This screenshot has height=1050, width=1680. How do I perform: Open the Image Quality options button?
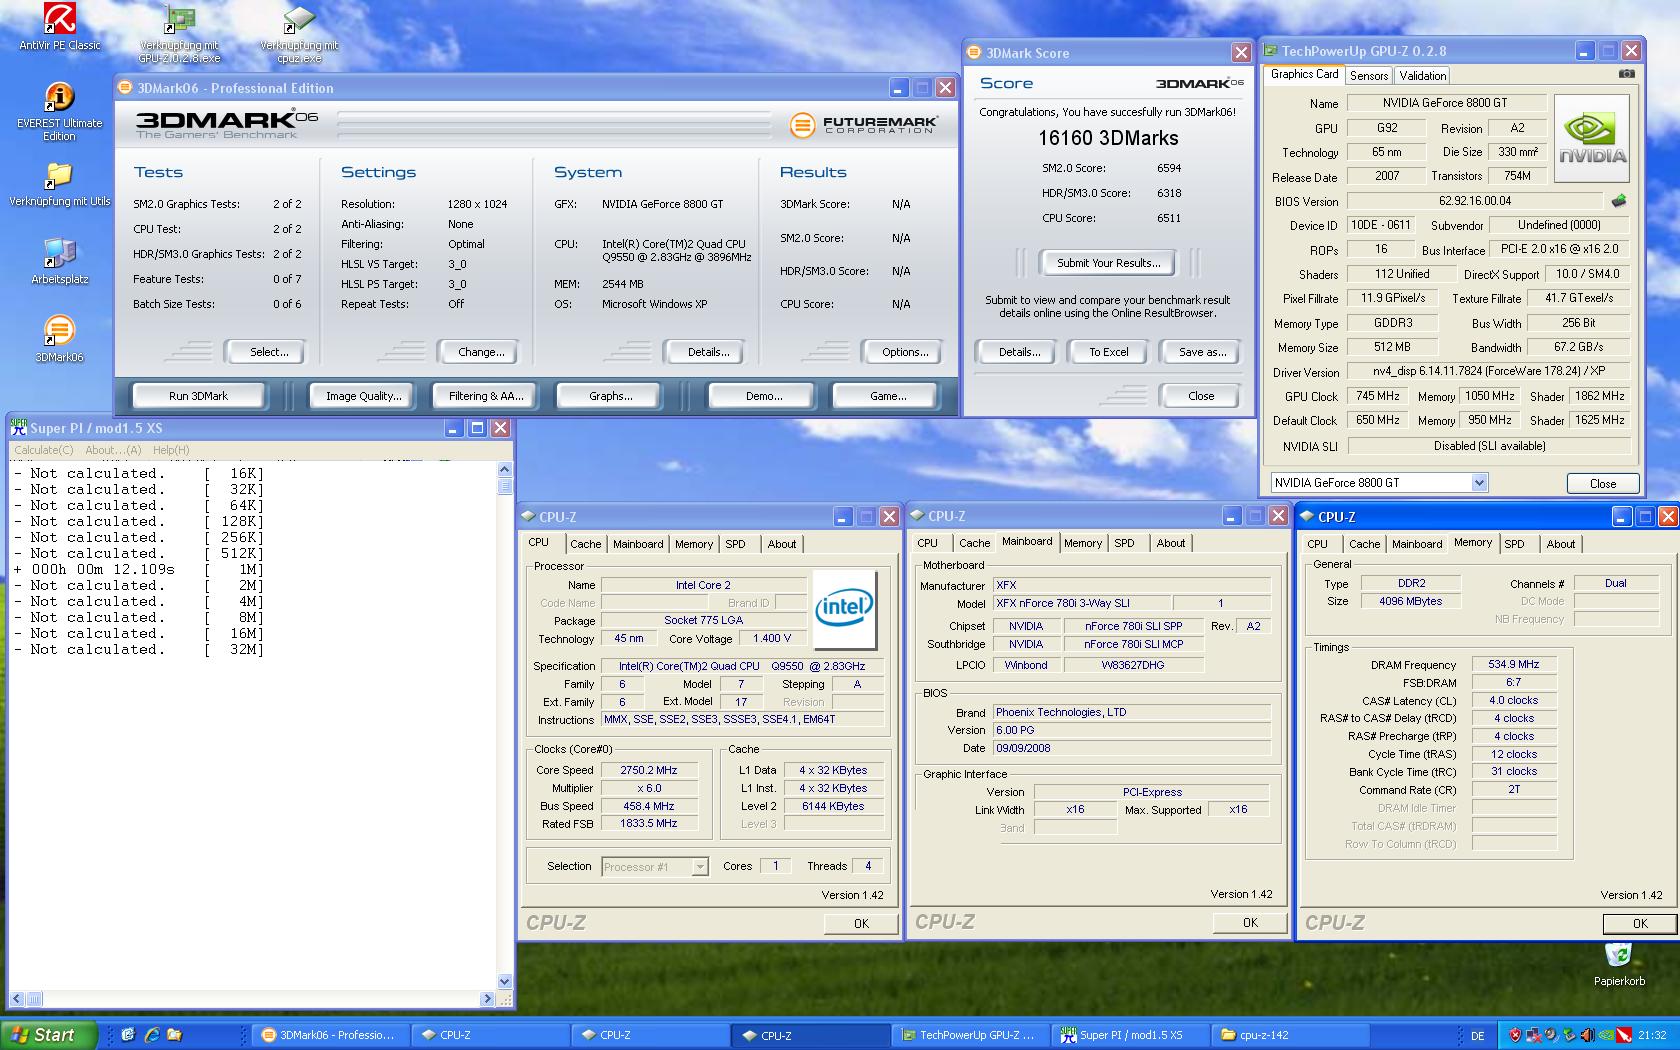(363, 396)
